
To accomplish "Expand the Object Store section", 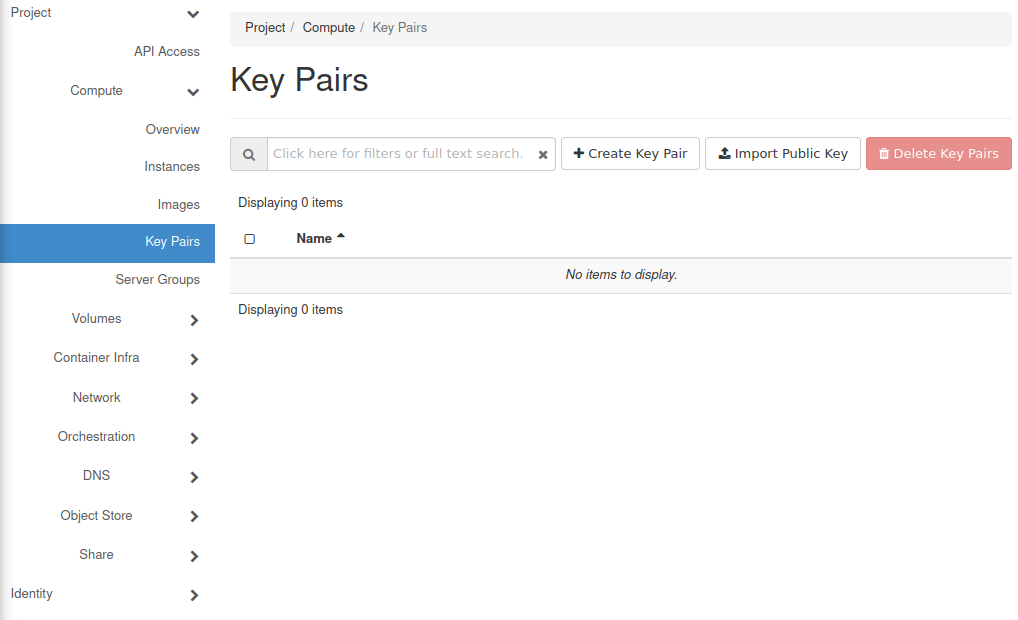I will [x=194, y=516].
